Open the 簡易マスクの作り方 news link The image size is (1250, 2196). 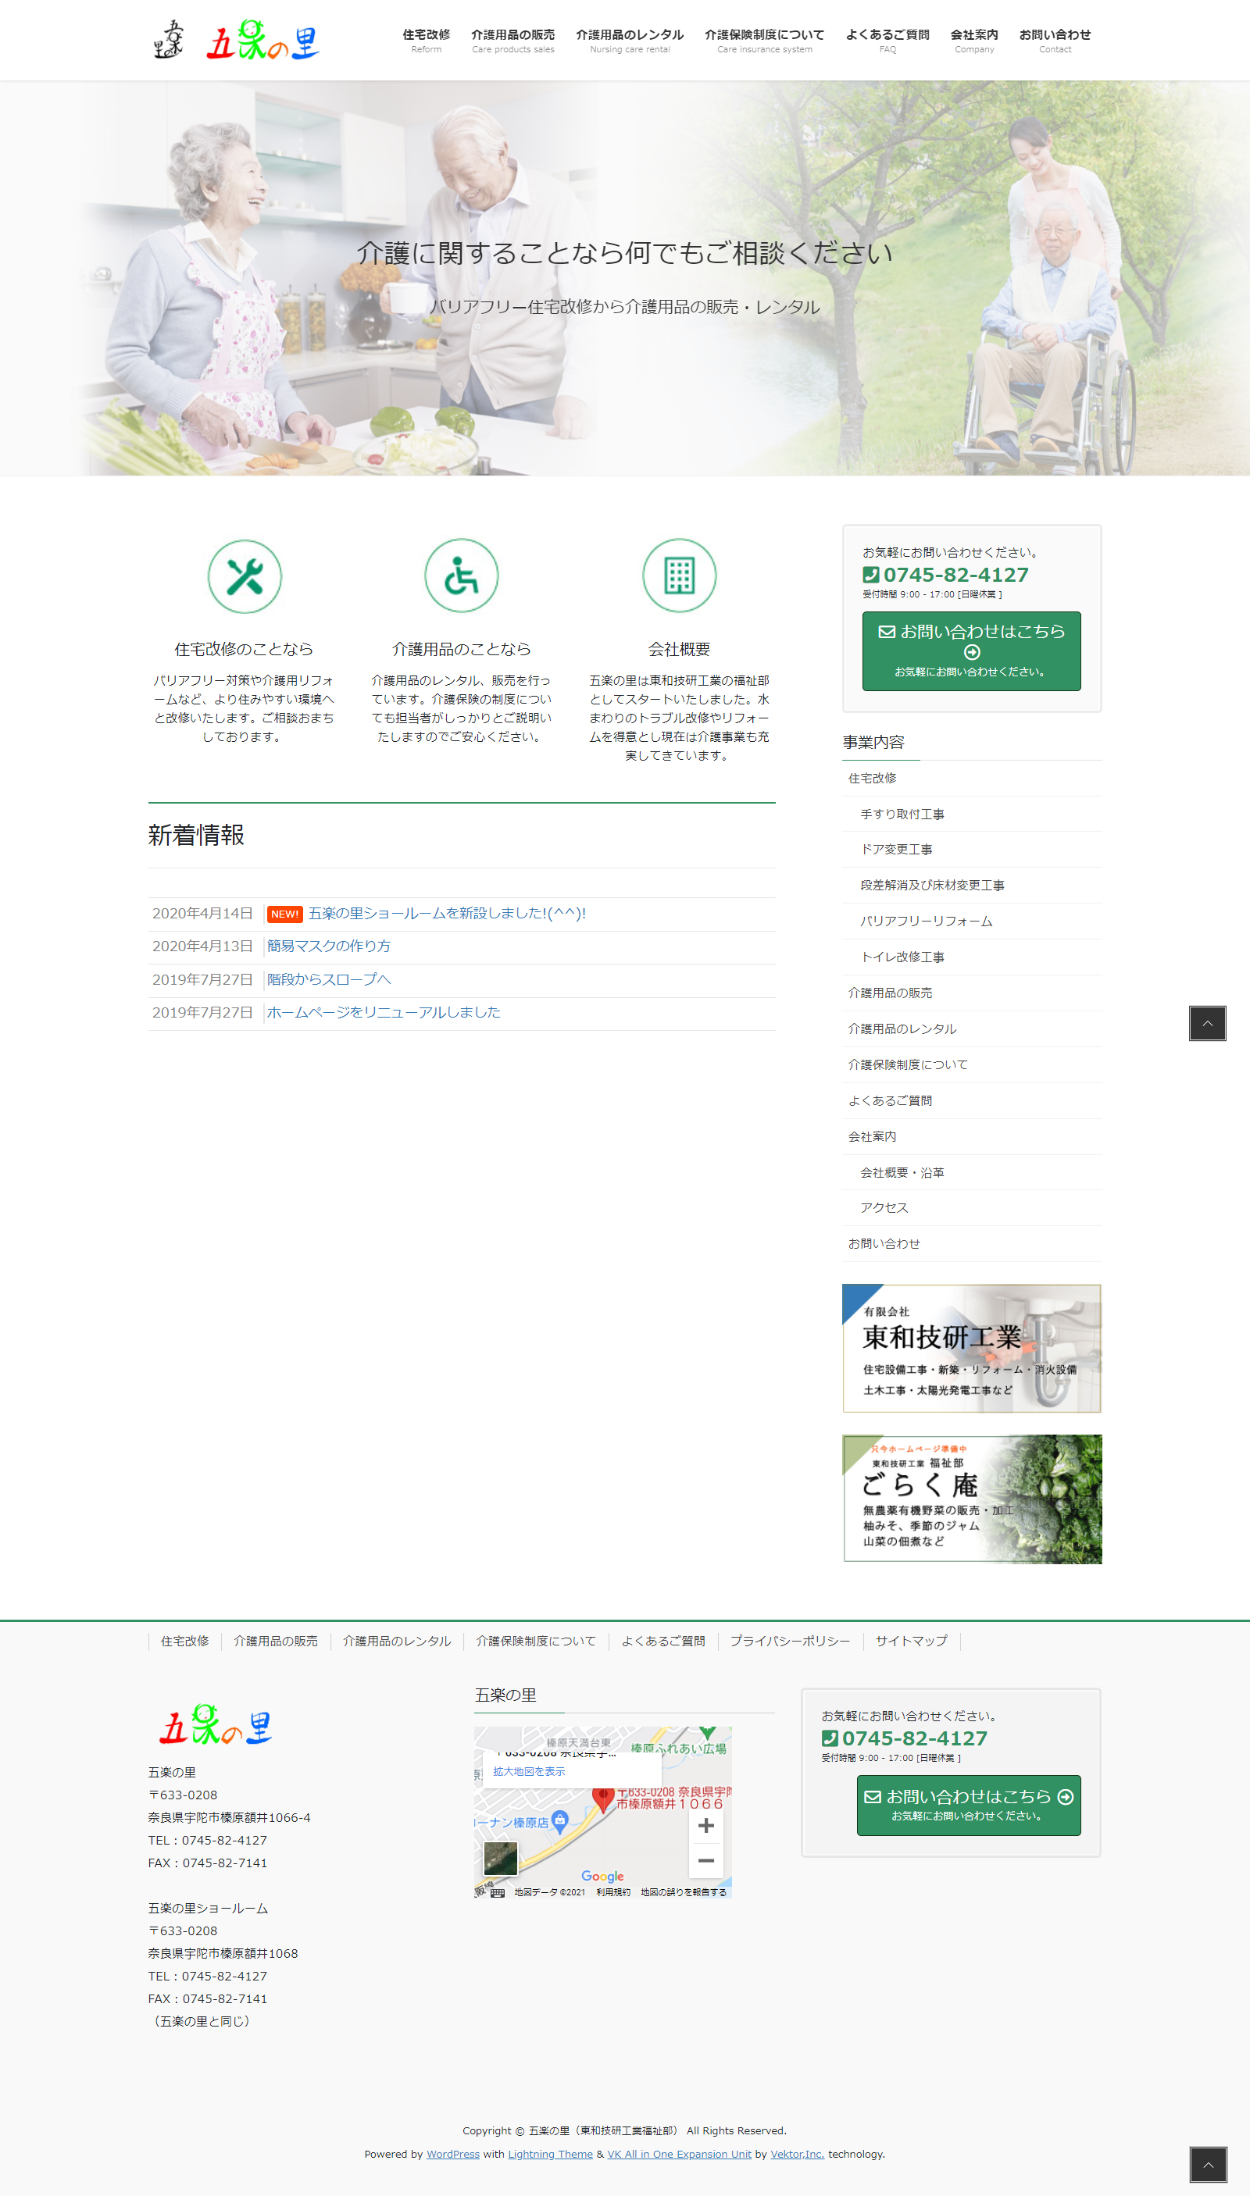(328, 946)
